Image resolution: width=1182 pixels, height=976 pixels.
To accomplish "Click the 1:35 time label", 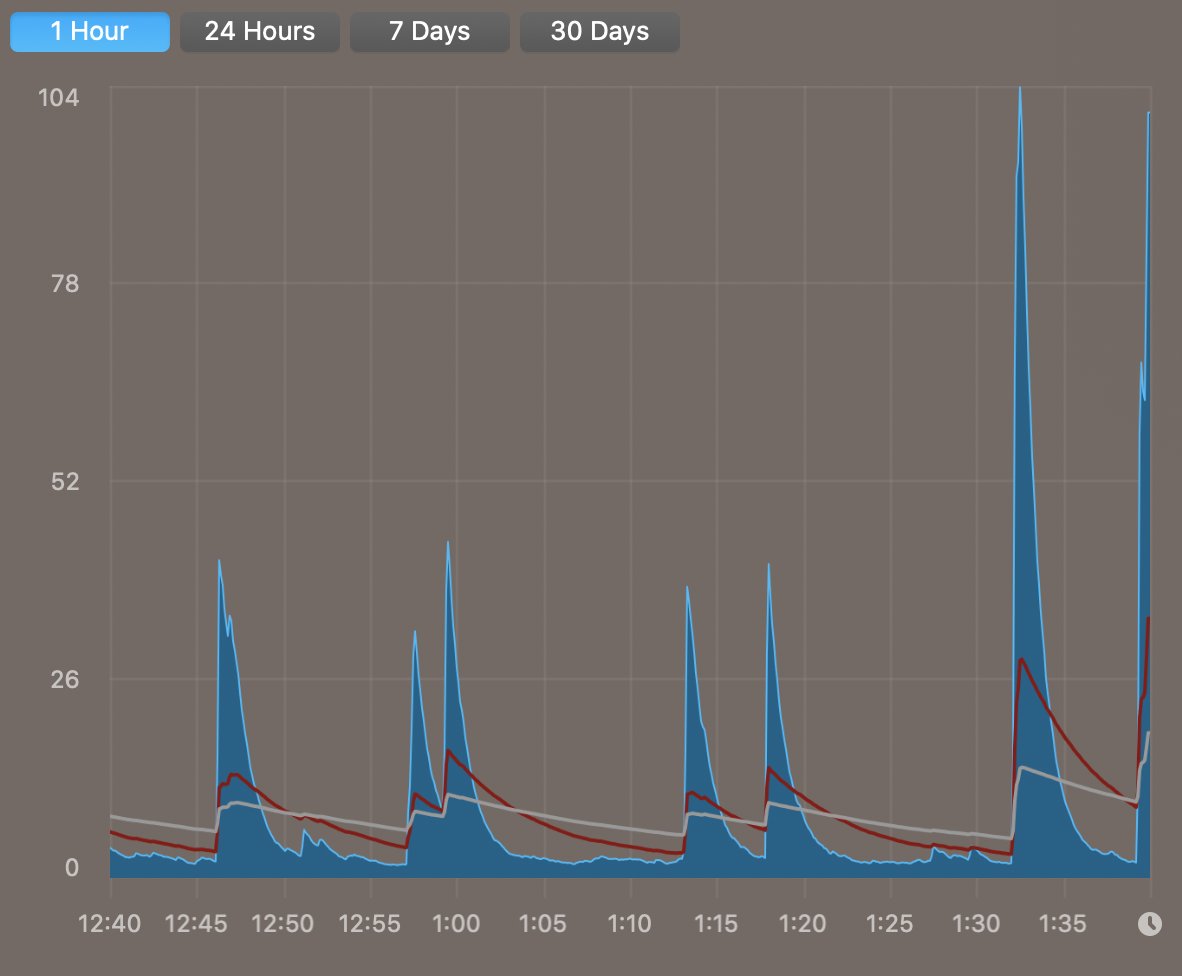I will coord(1063,923).
